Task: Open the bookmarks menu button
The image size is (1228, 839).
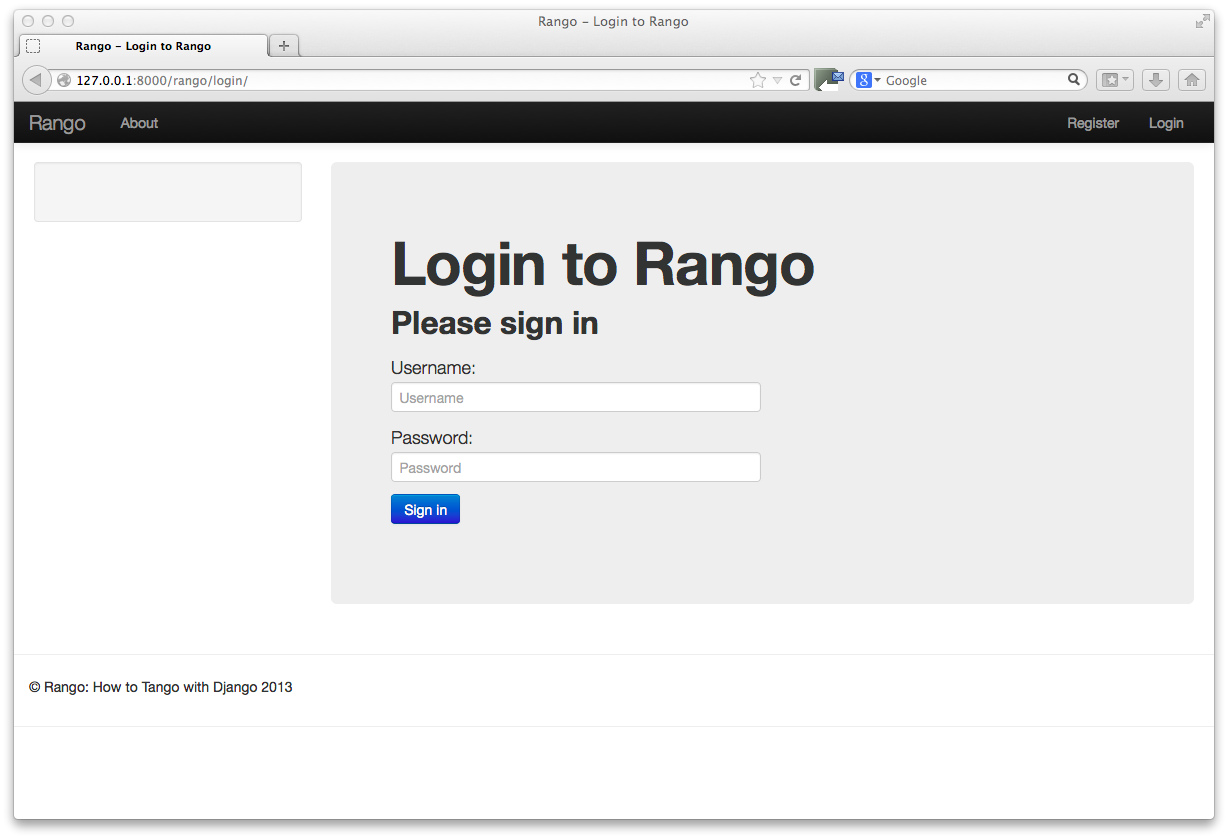Action: [1115, 80]
